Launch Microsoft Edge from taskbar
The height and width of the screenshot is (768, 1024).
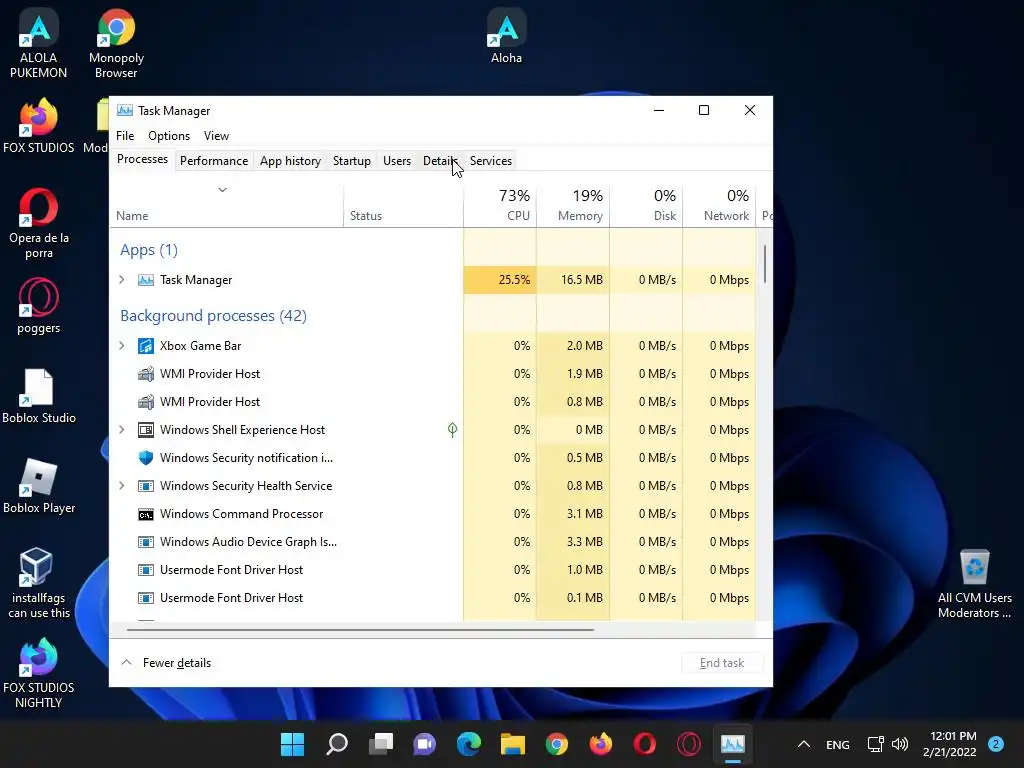point(469,744)
